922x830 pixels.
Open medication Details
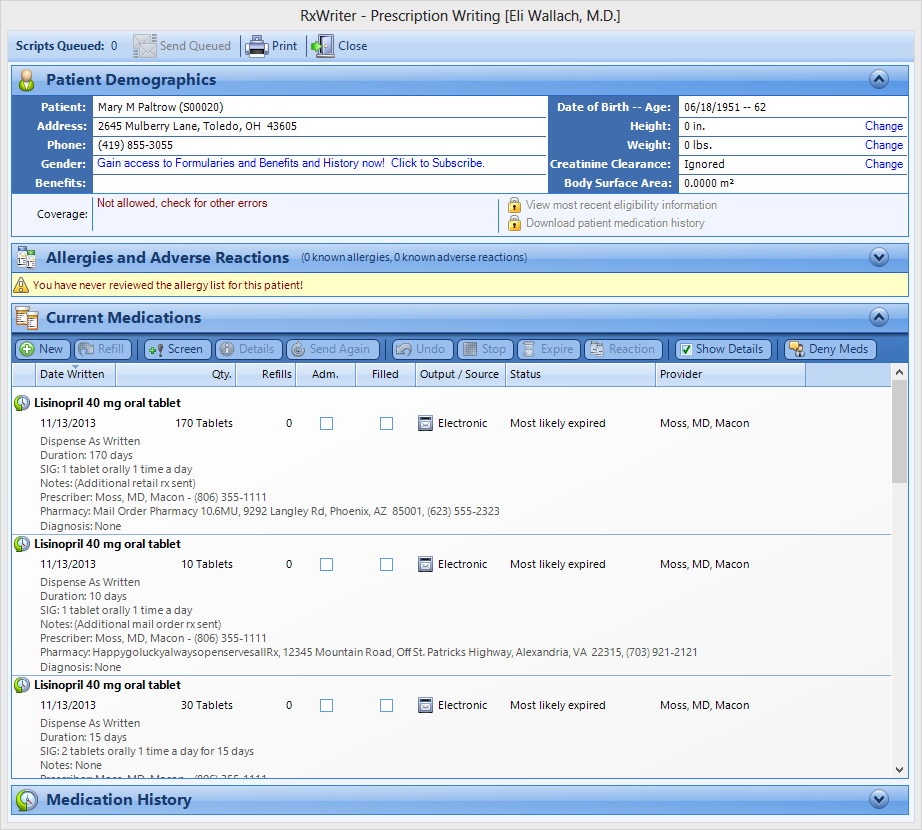[x=249, y=349]
